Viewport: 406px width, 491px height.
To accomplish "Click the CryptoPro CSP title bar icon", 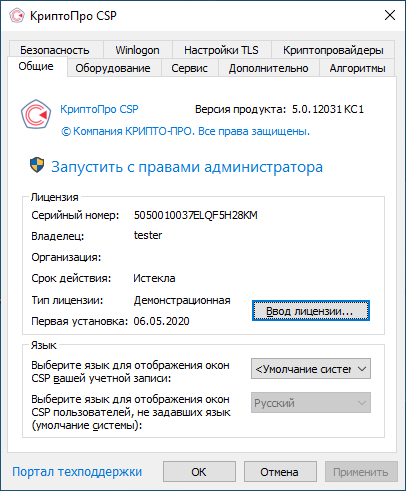I will 17,16.
